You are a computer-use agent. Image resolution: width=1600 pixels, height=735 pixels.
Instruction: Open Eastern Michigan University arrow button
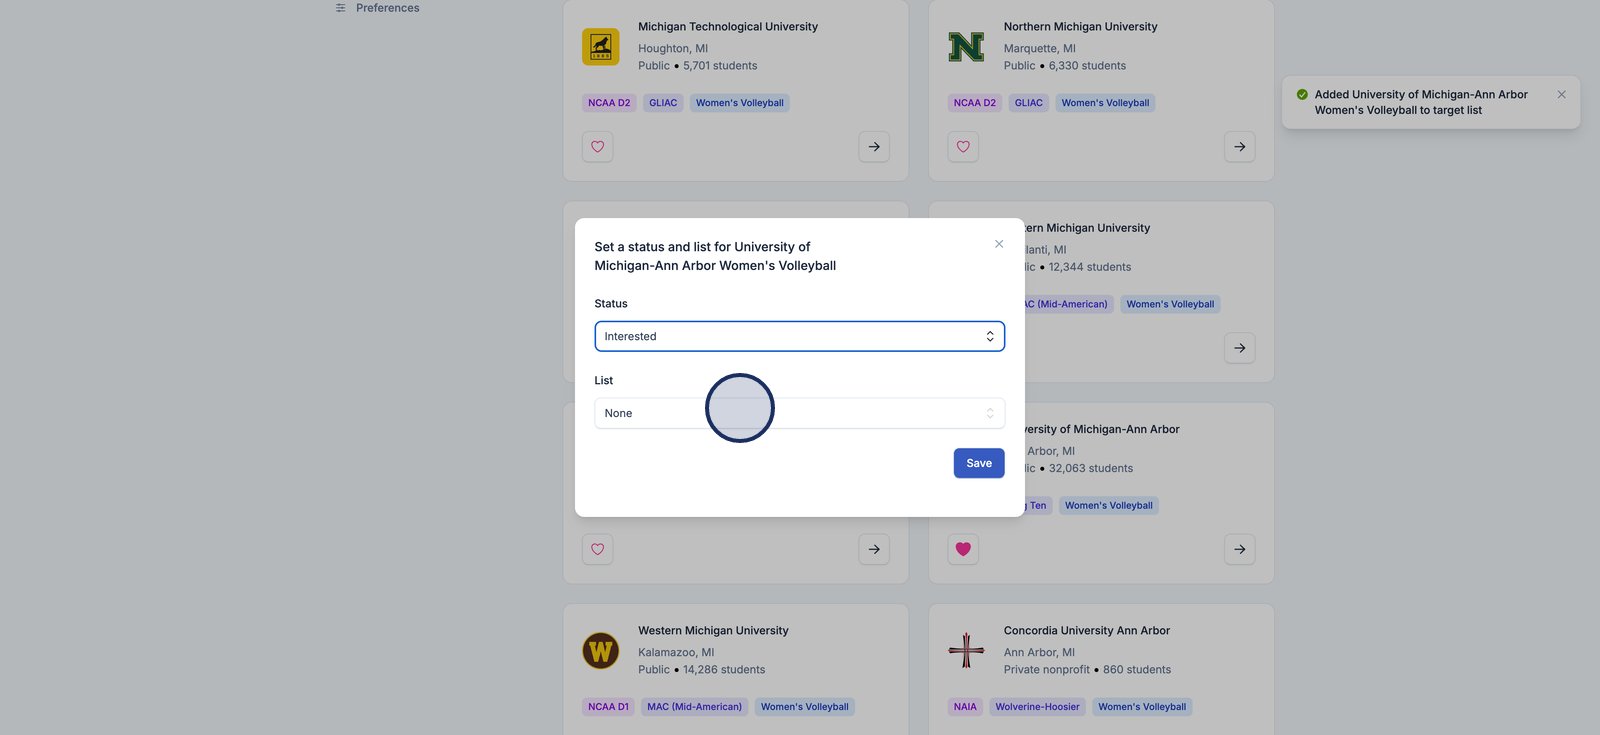pyautogui.click(x=1239, y=348)
